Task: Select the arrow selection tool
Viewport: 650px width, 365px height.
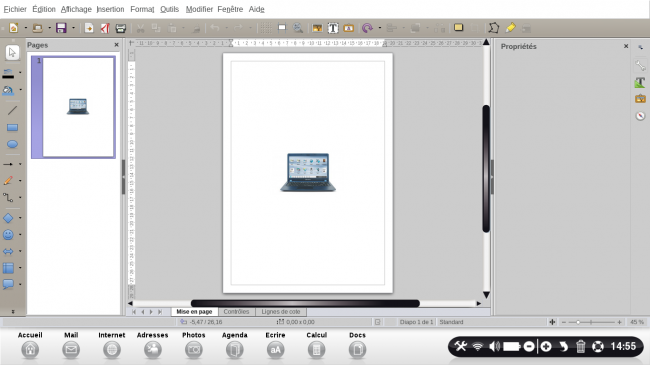Action: coord(12,52)
